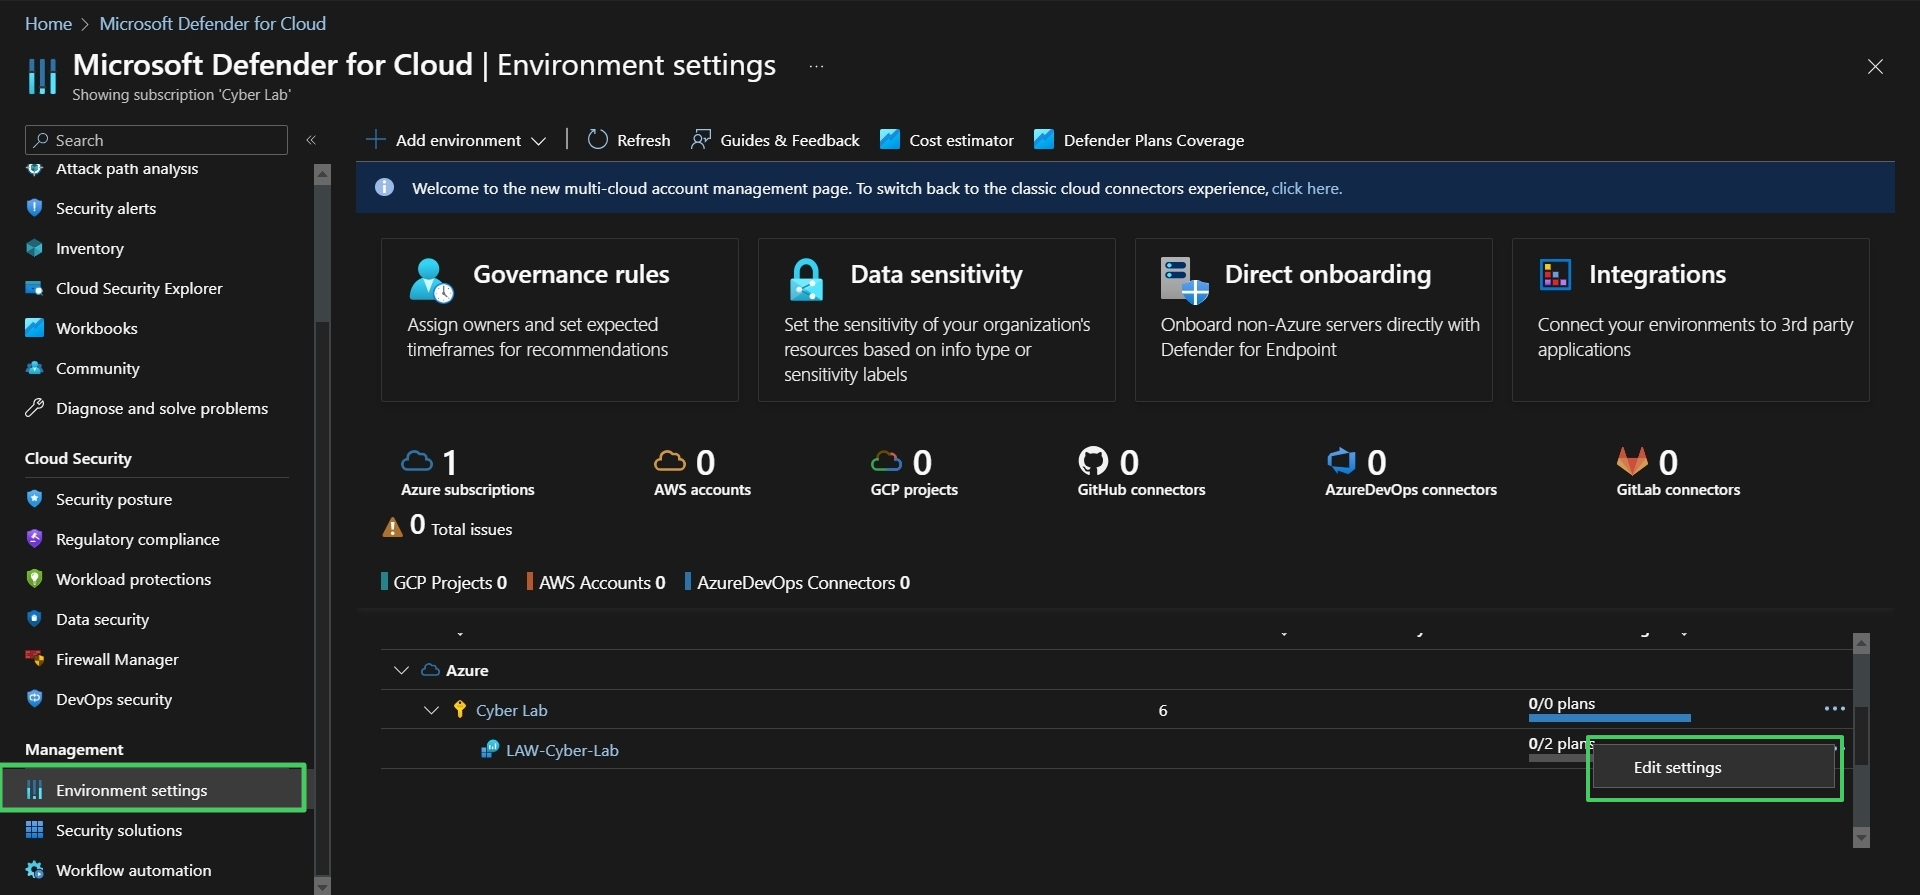Close the Environment settings blade
This screenshot has height=895, width=1920.
[x=1875, y=66]
